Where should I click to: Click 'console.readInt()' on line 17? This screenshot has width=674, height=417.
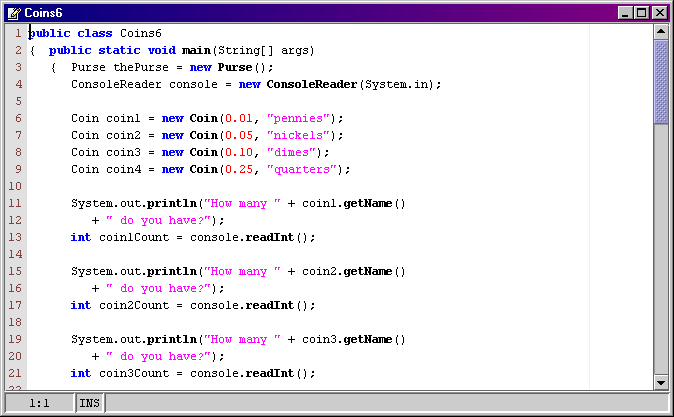point(249,305)
